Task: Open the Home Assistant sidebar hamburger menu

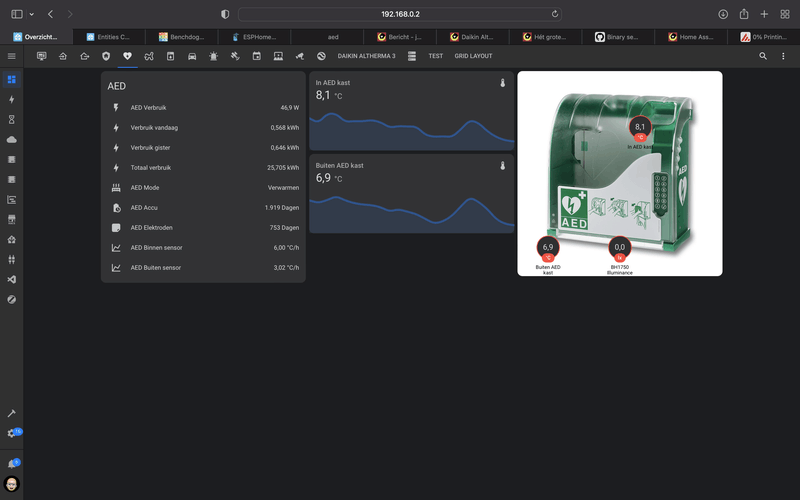Action: coord(11,56)
